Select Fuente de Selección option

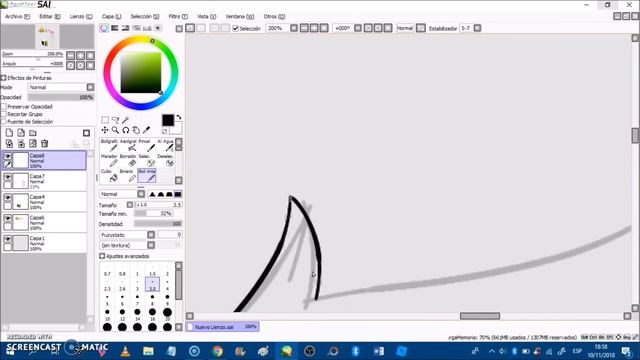click(x=4, y=122)
